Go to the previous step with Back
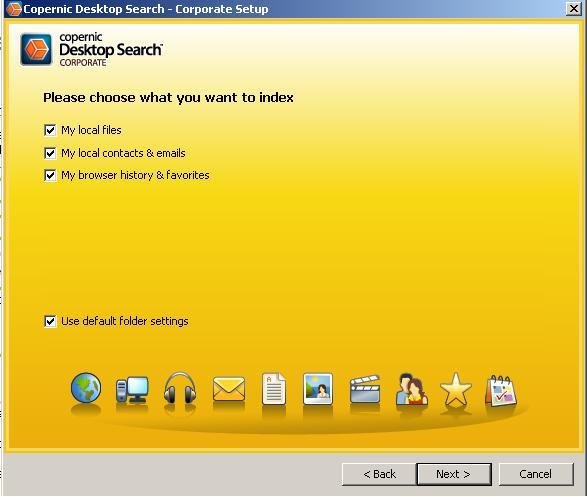Screen dimensions: 587x497 (379, 474)
